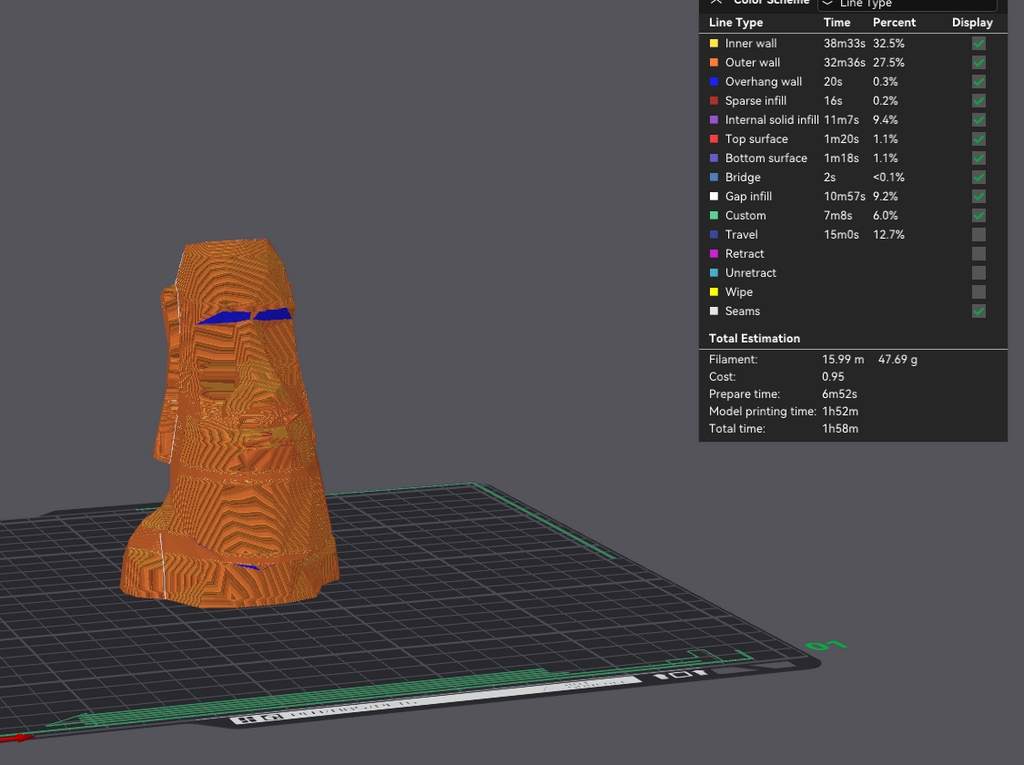This screenshot has width=1024, height=765.
Task: Hide Seams using its checkbox
Action: [978, 311]
